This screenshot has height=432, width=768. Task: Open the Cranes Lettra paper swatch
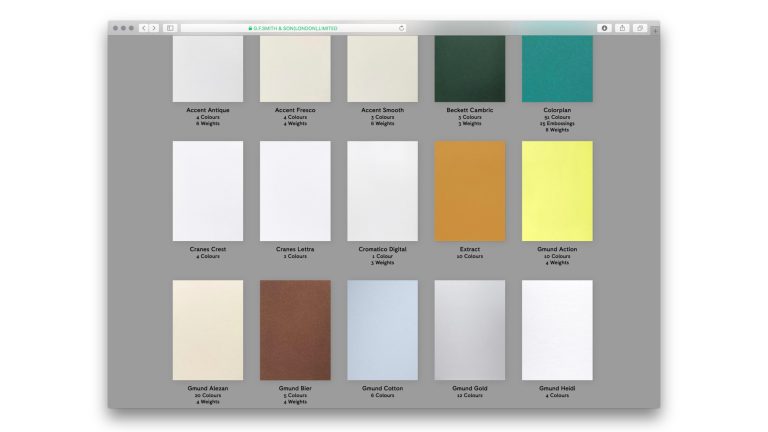[295, 191]
